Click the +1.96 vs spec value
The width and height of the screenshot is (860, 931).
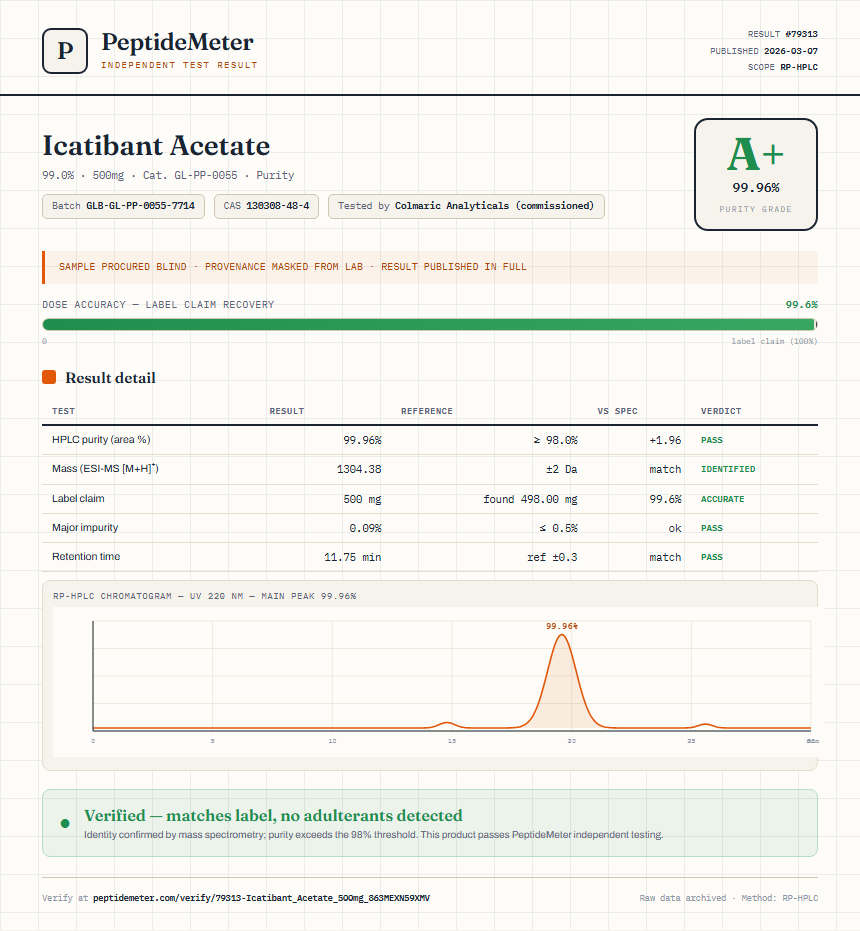[665, 440]
